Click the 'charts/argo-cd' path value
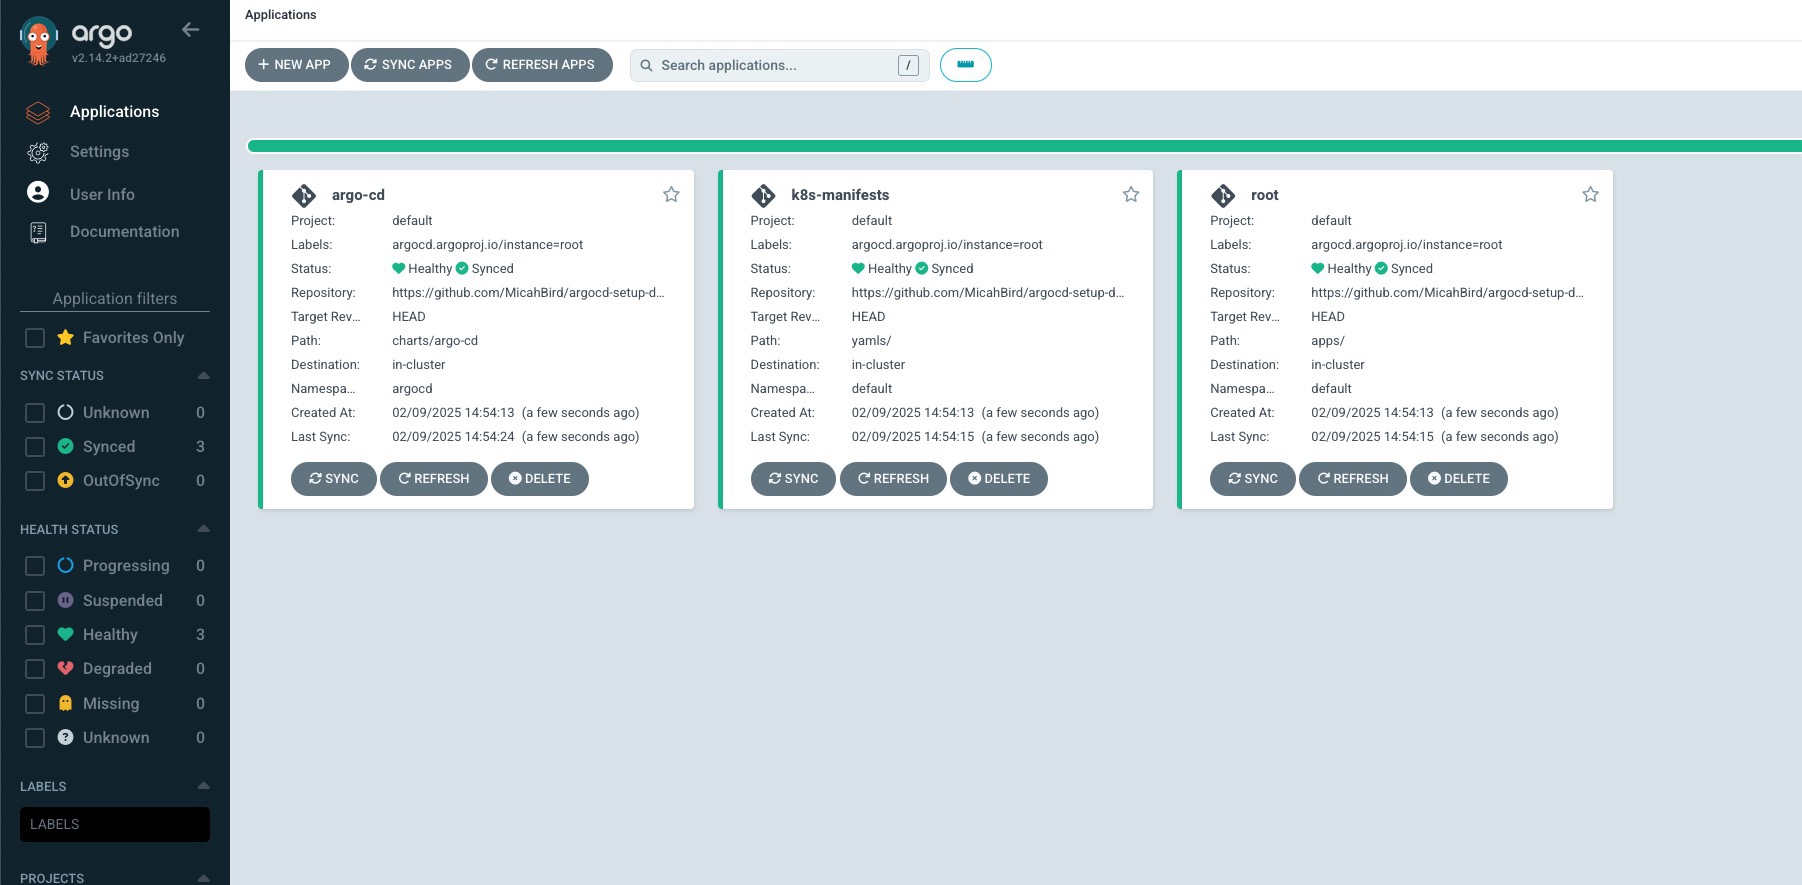1802x885 pixels. pyautogui.click(x=435, y=341)
